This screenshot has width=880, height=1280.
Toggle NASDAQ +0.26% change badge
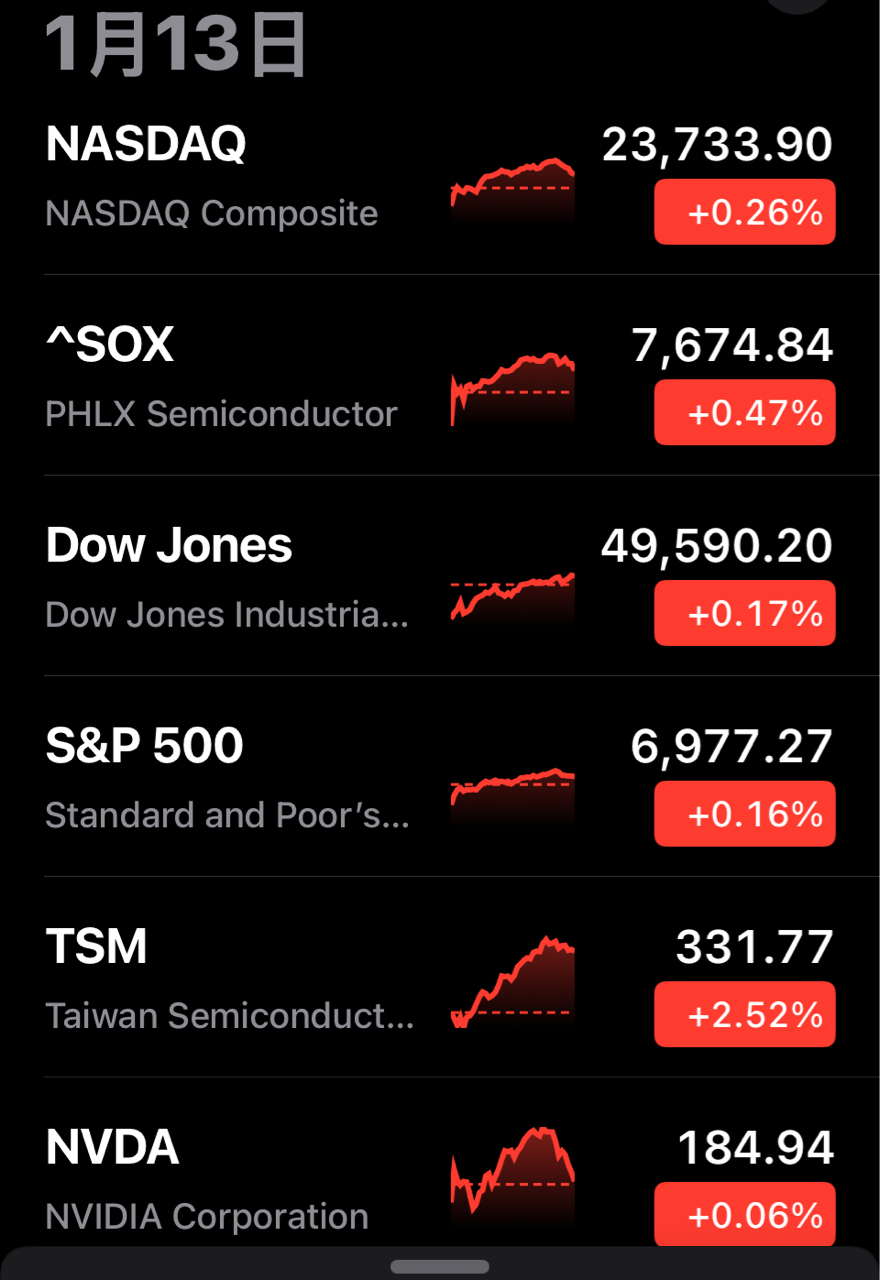click(744, 212)
